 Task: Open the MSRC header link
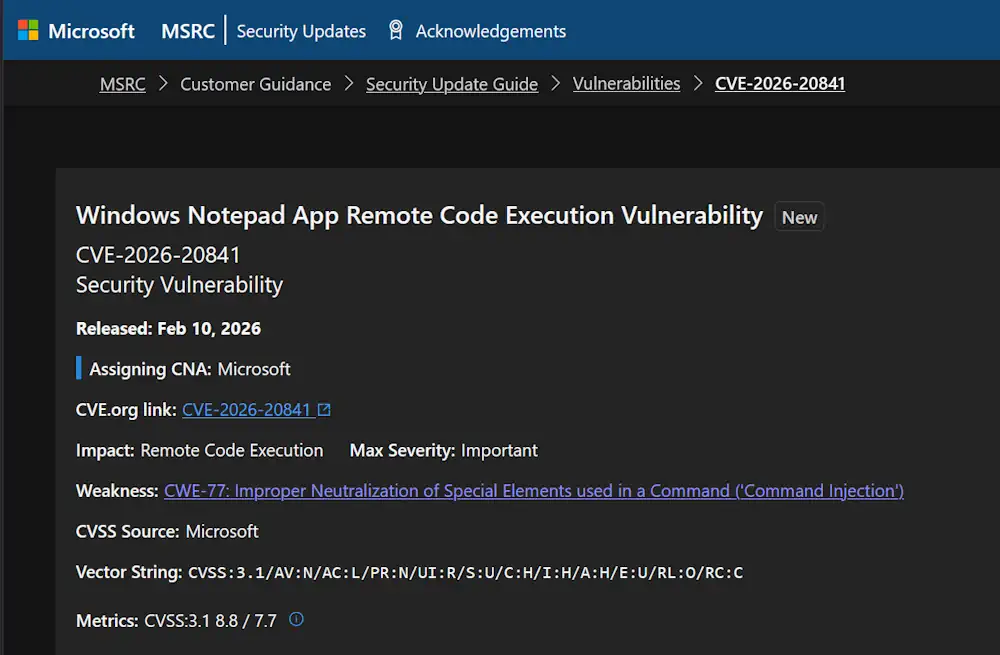(x=188, y=31)
